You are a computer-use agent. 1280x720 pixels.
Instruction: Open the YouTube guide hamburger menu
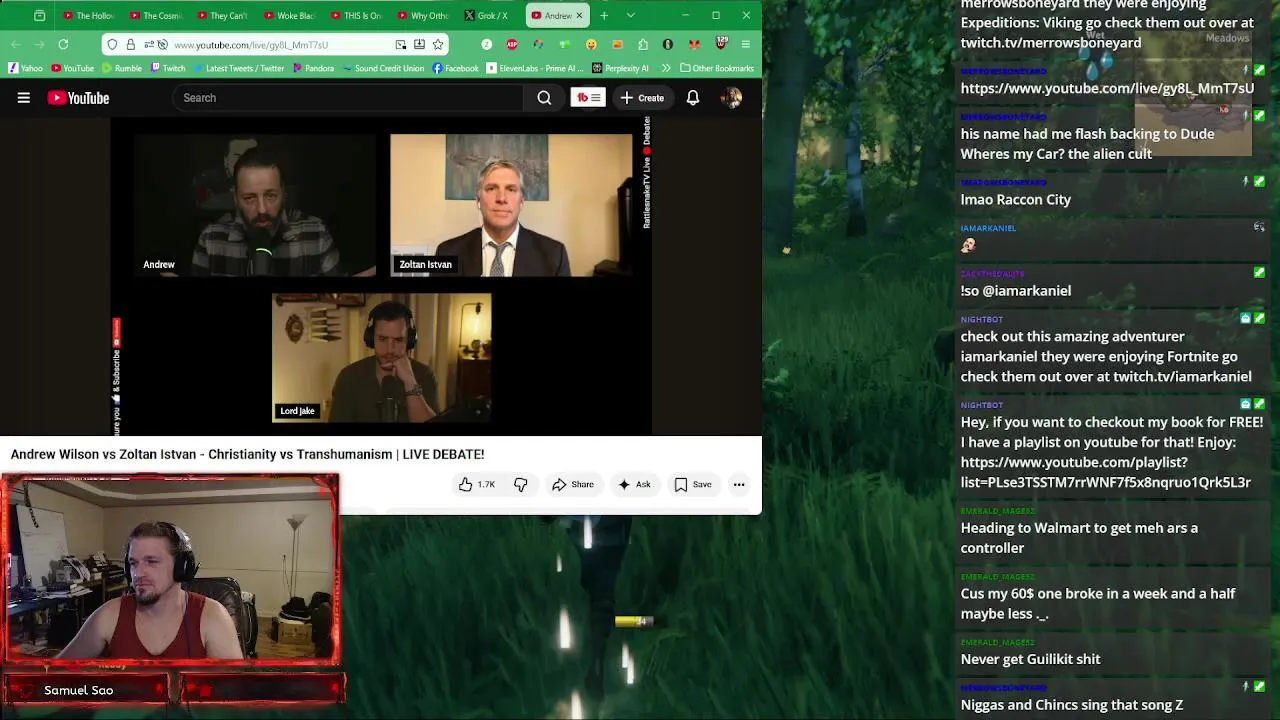click(x=23, y=98)
